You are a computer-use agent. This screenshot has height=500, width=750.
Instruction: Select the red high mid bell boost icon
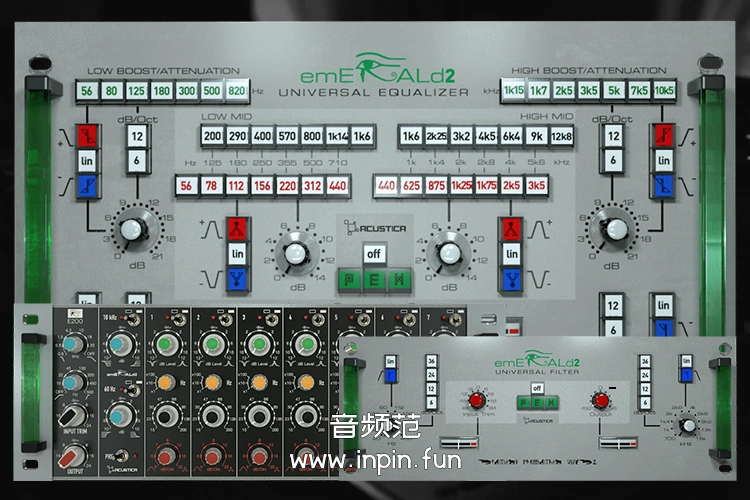pos(512,229)
